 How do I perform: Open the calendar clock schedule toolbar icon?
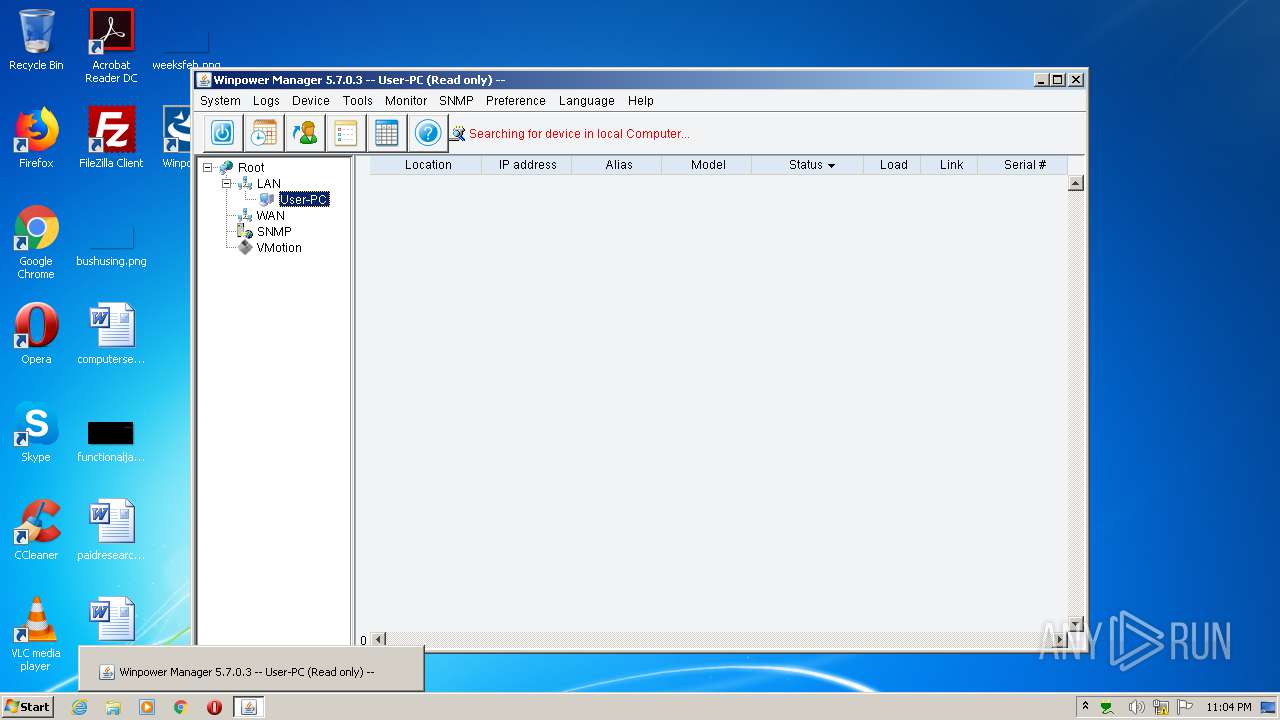point(264,133)
